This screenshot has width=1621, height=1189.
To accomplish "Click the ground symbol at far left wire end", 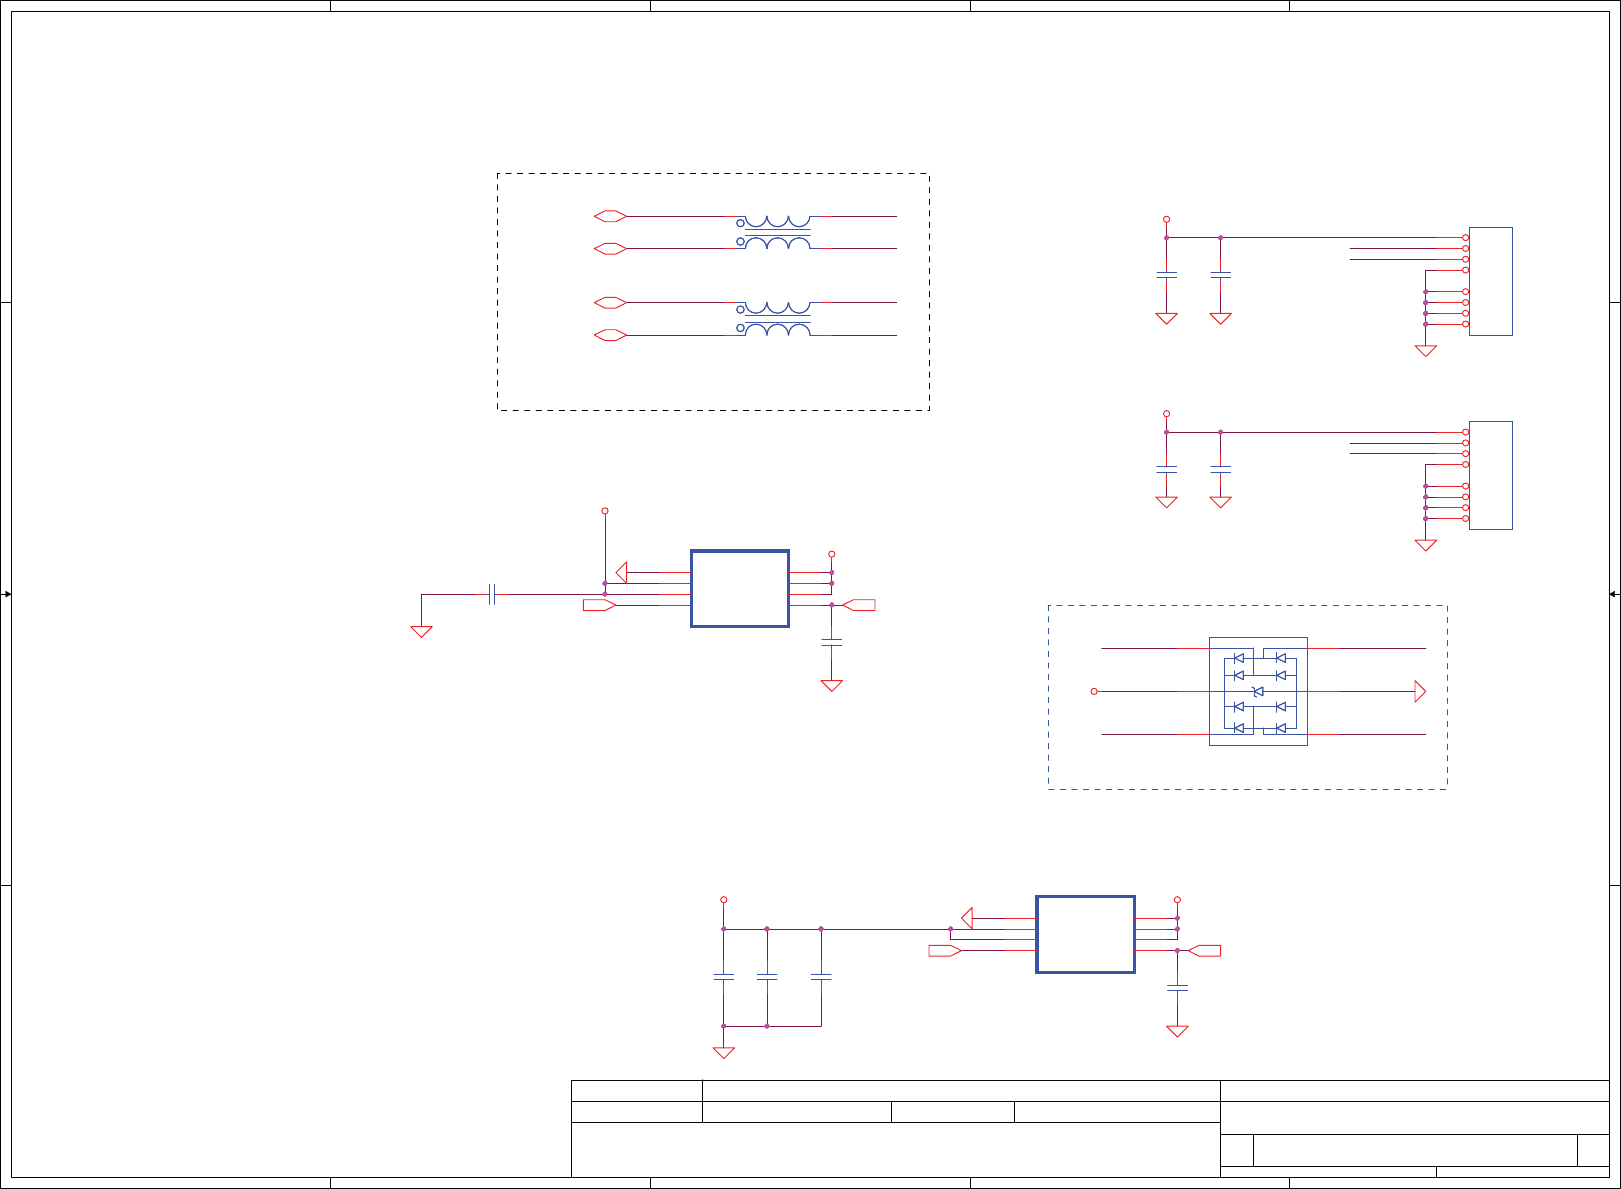I will tap(421, 631).
